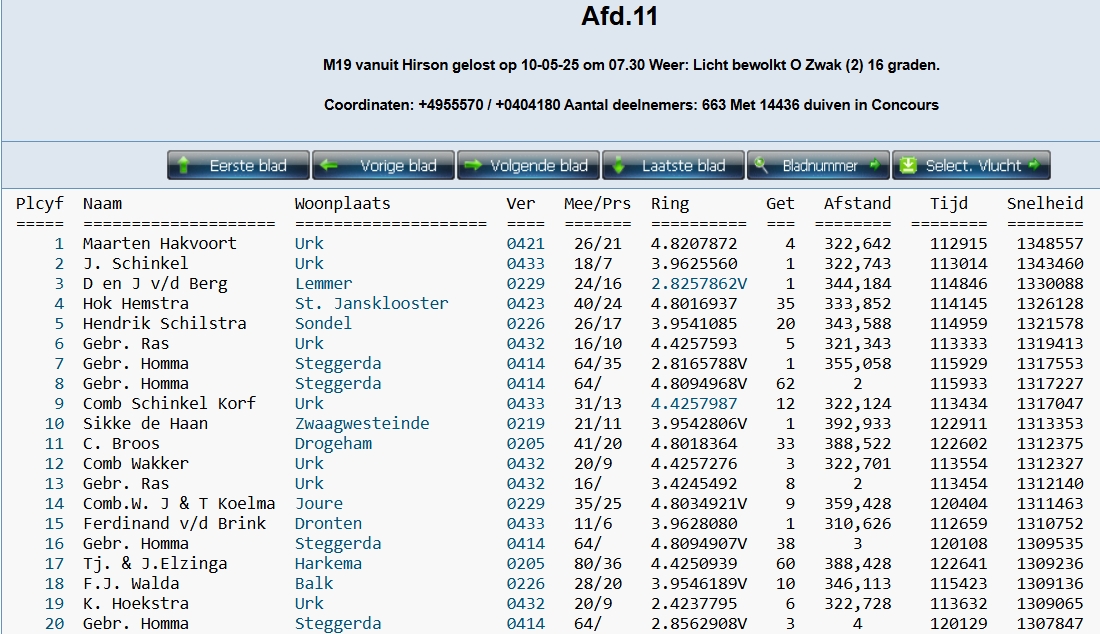Click ring link 4.4257987 of Comb Schinkel Korf
1100x634 pixels.
pyautogui.click(x=693, y=403)
